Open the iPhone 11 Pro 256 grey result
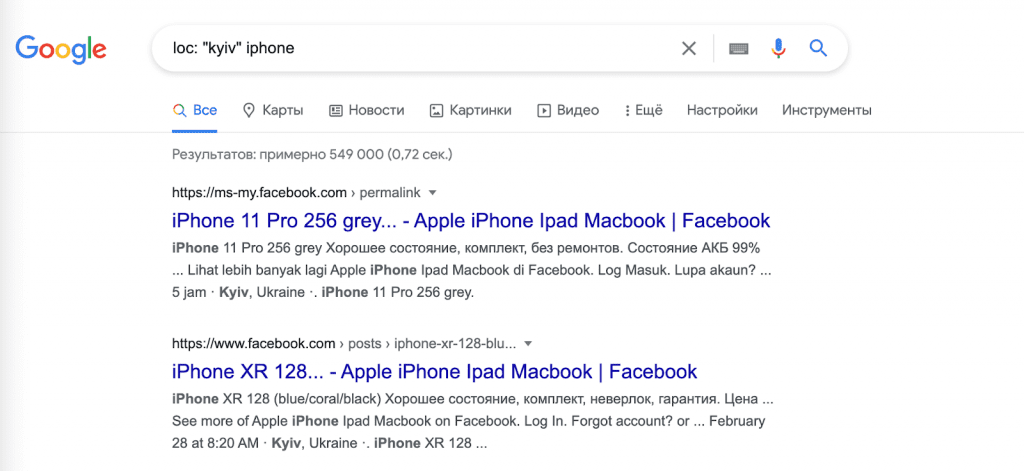The width and height of the screenshot is (1024, 471). tap(471, 220)
